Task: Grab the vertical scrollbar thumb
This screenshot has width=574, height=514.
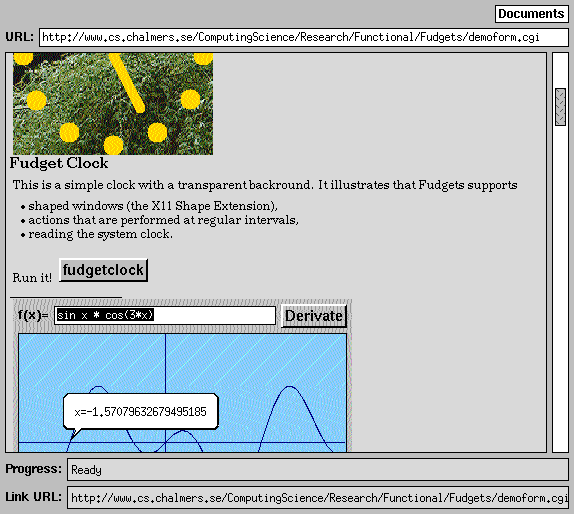Action: [x=560, y=107]
